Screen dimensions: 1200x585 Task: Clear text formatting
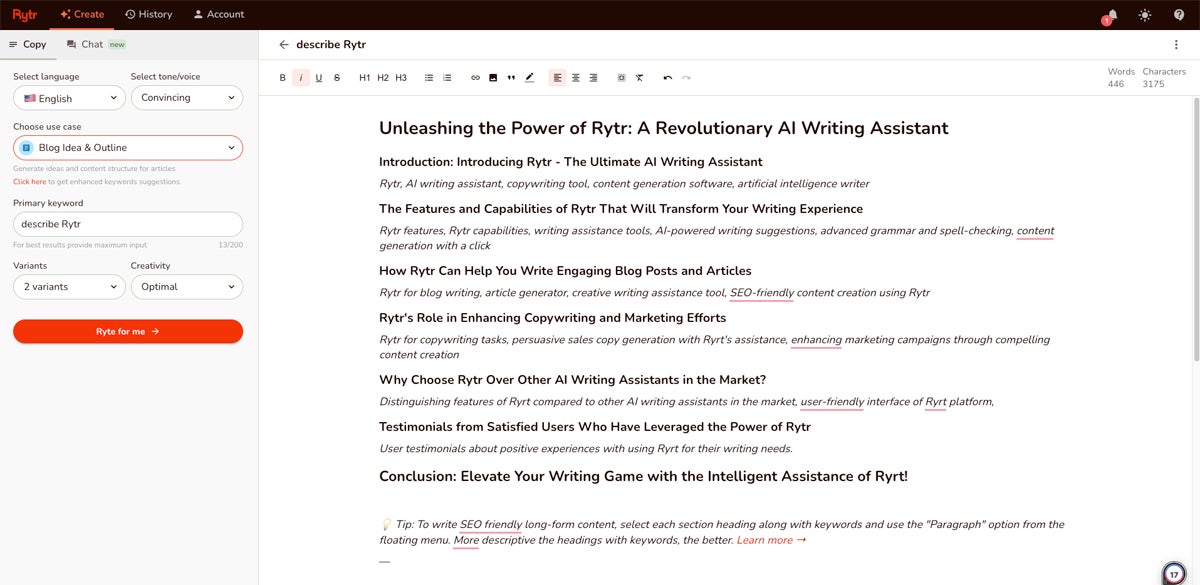click(x=640, y=78)
